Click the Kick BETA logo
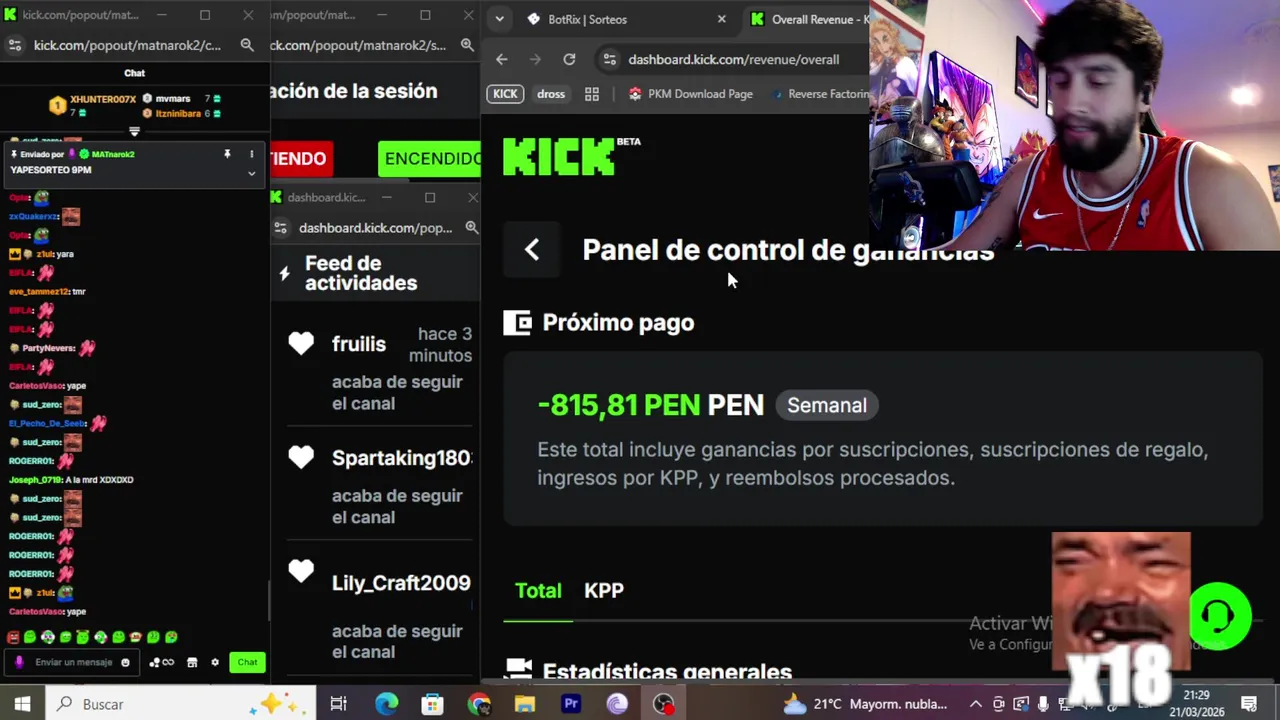This screenshot has width=1280, height=720. (x=571, y=156)
